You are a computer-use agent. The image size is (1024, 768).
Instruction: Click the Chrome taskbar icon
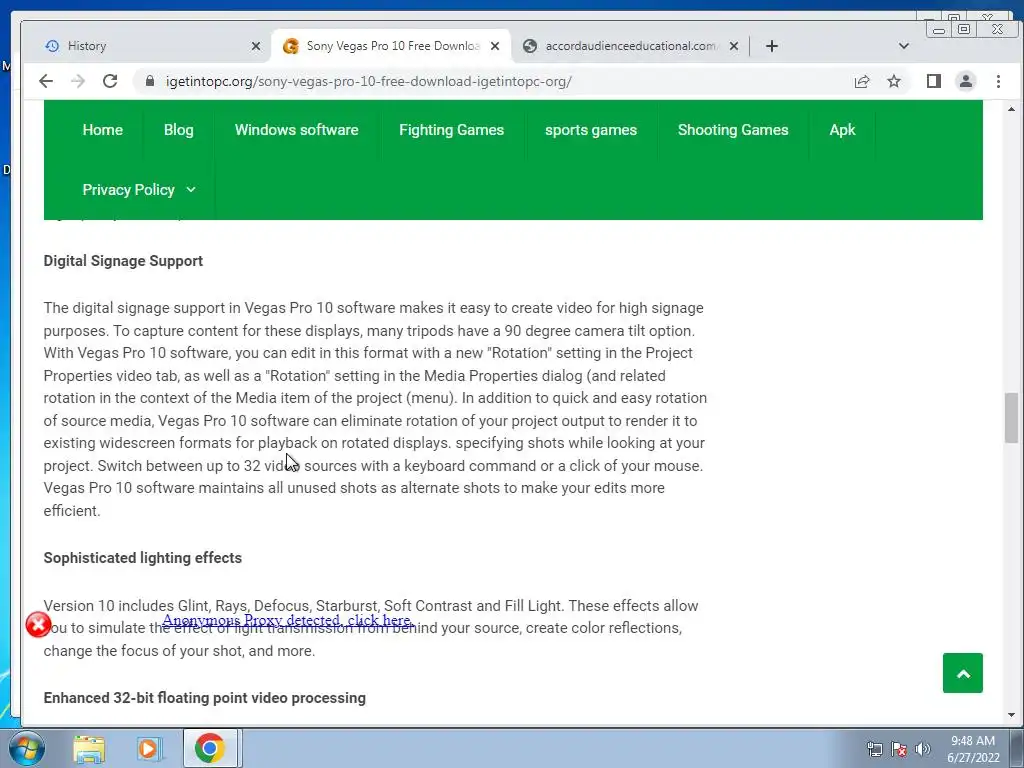[210, 748]
